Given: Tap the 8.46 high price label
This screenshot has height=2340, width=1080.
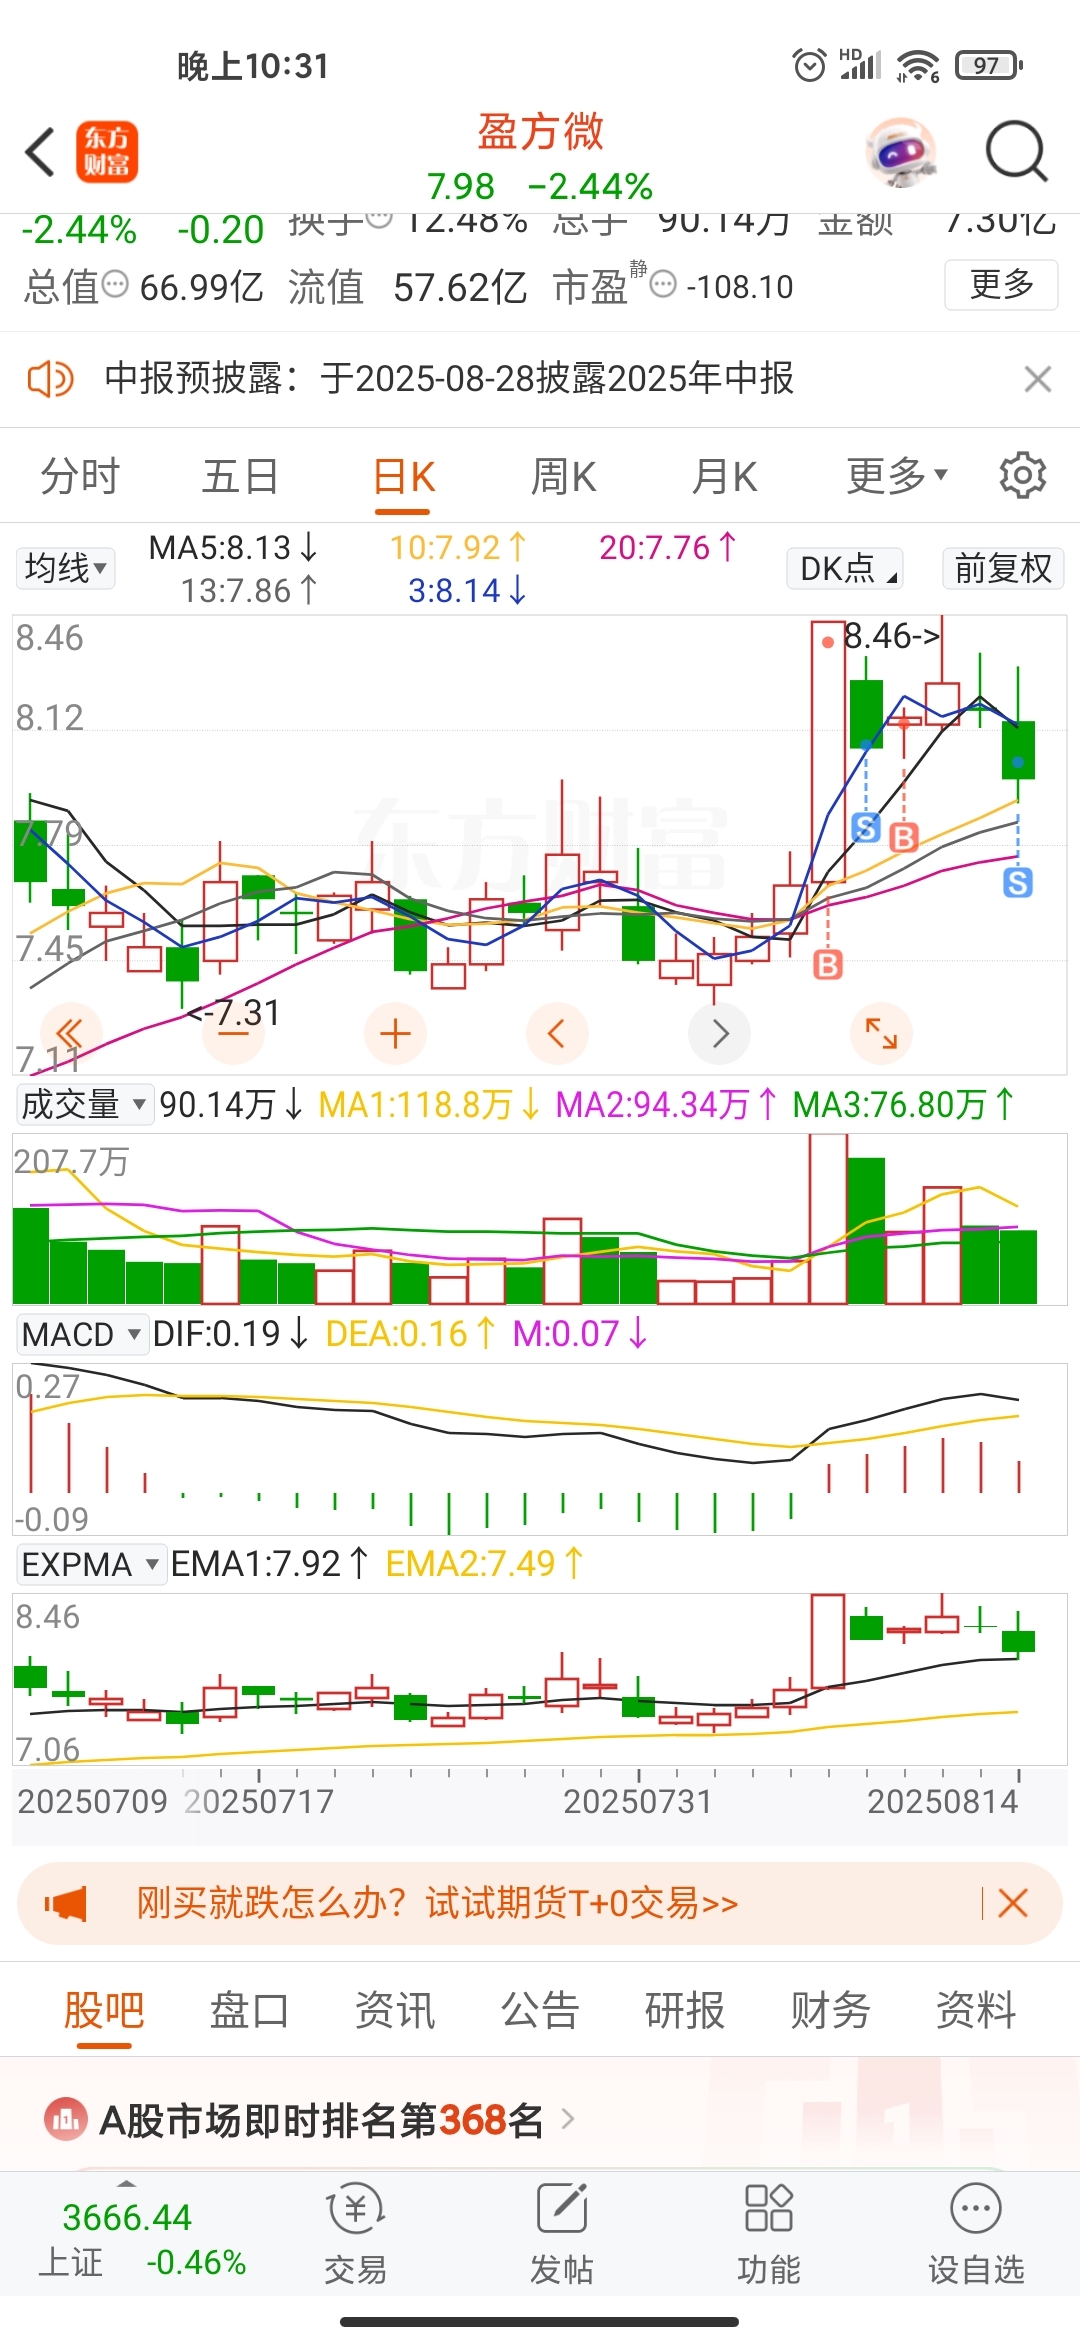Looking at the screenshot, I should [892, 635].
